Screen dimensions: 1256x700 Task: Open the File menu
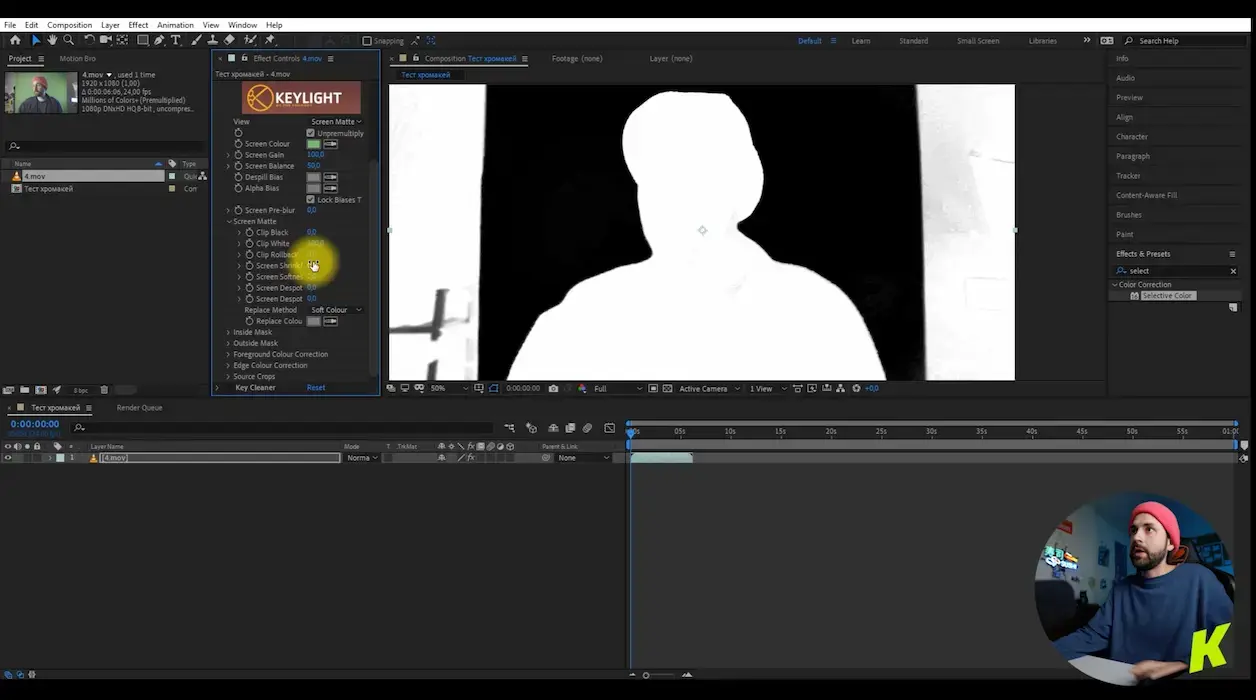click(10, 25)
